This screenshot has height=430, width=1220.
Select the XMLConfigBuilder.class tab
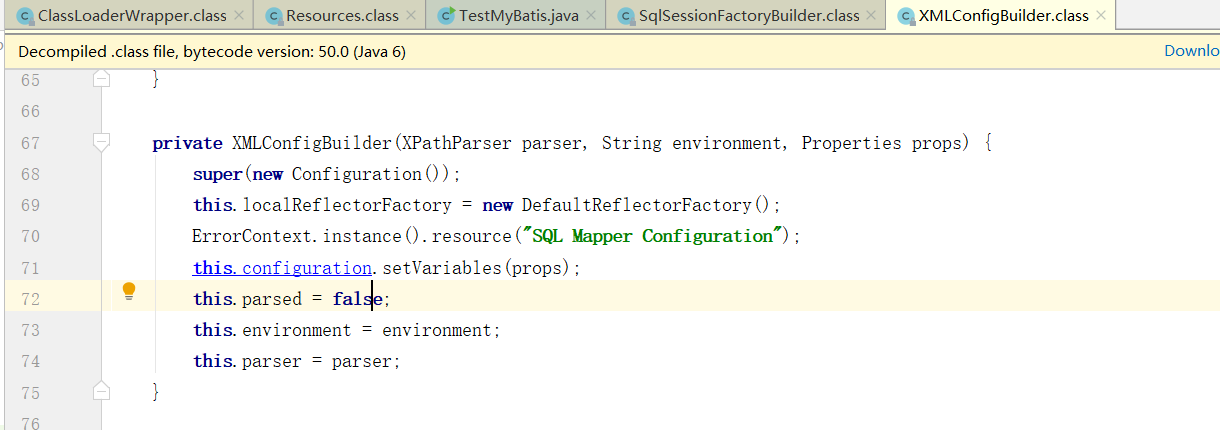pos(1003,16)
